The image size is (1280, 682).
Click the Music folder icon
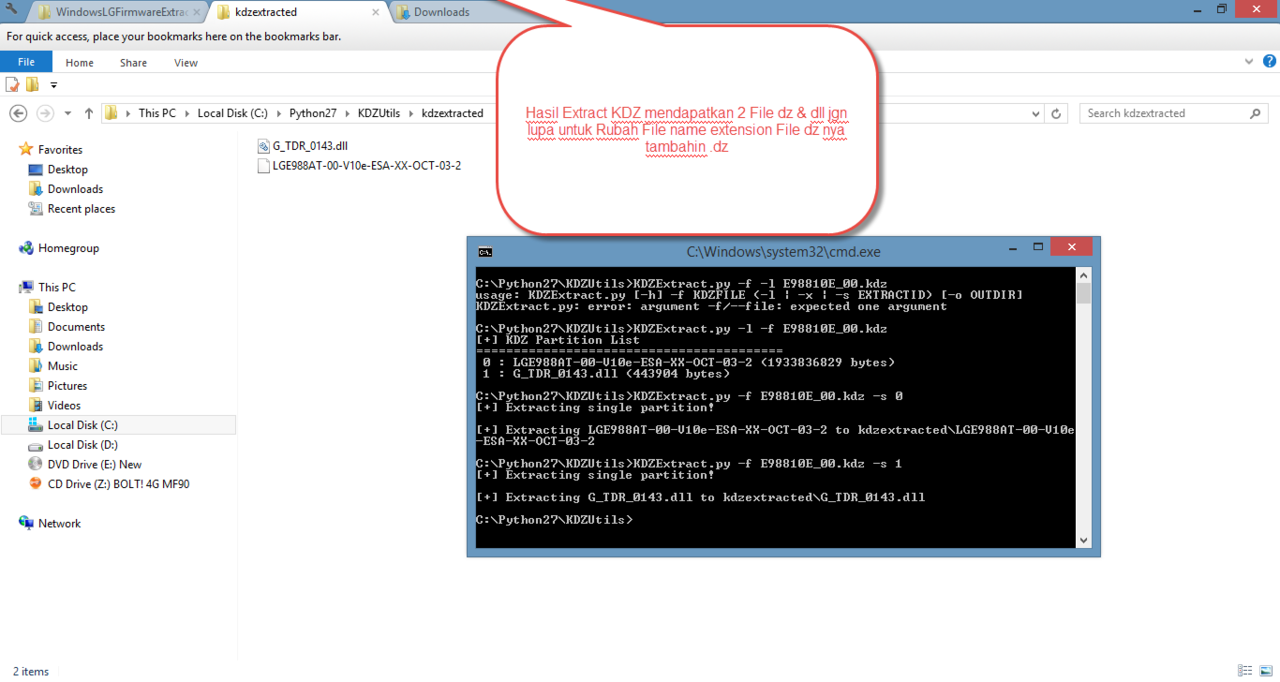tap(36, 366)
